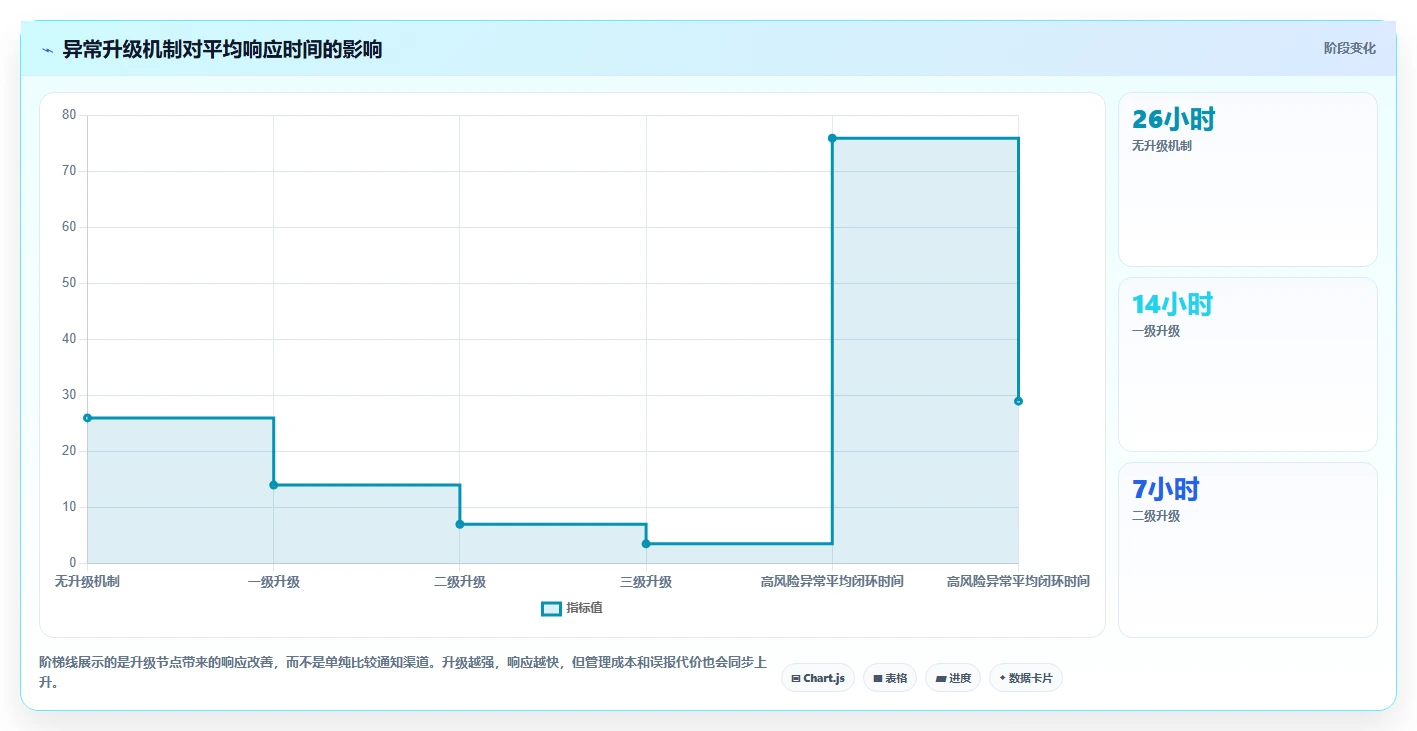This screenshot has width=1417, height=731.
Task: Click the legend color box for 指标值
Action: click(551, 608)
